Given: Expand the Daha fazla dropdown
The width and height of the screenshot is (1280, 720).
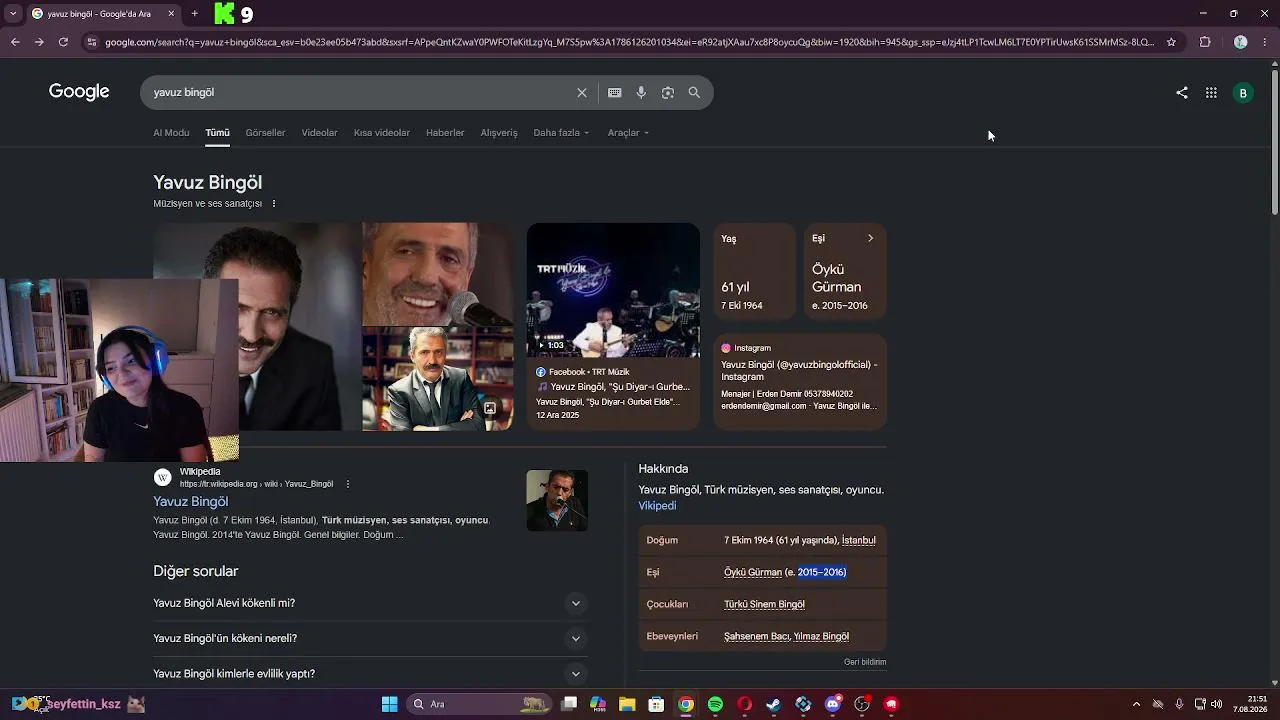Looking at the screenshot, I should (x=561, y=133).
